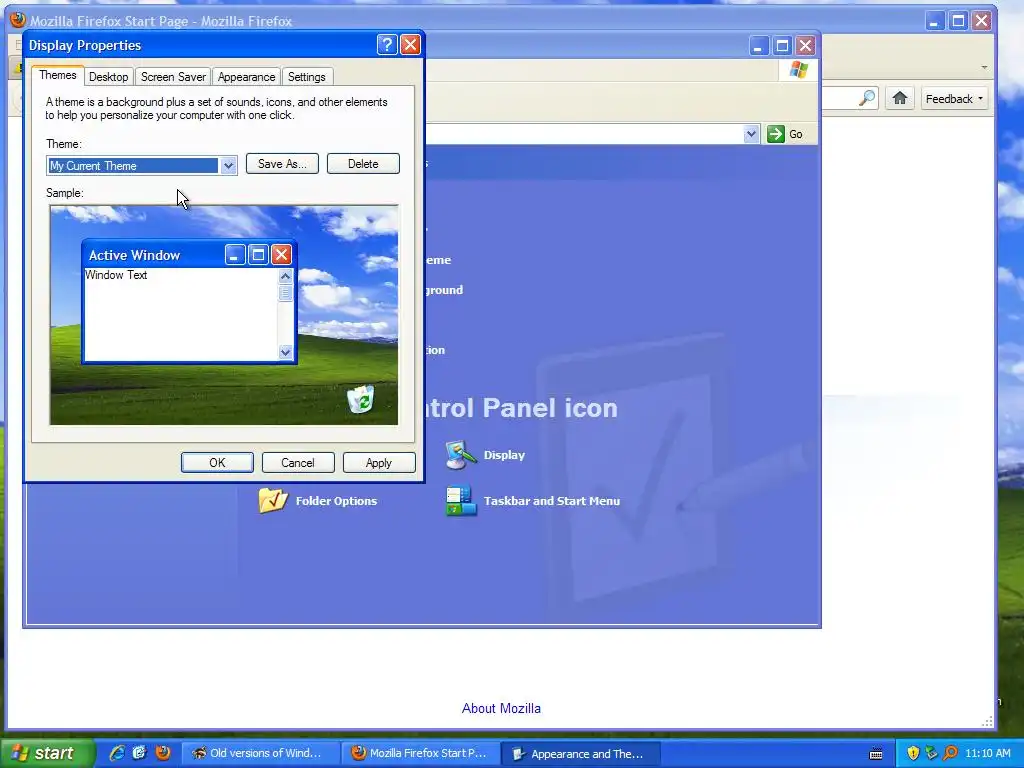
Task: Minimize the Mozilla Firefox window
Action: [935, 21]
